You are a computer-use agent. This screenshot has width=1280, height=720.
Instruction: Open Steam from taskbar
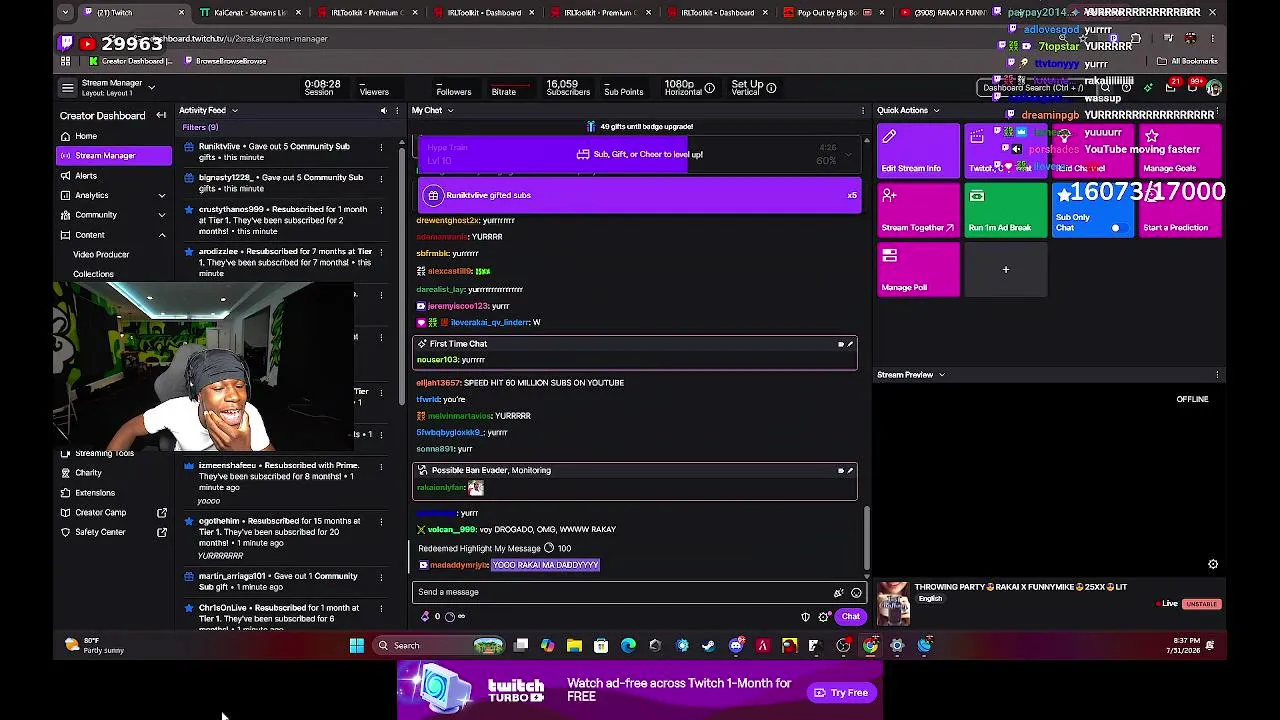[x=709, y=646]
